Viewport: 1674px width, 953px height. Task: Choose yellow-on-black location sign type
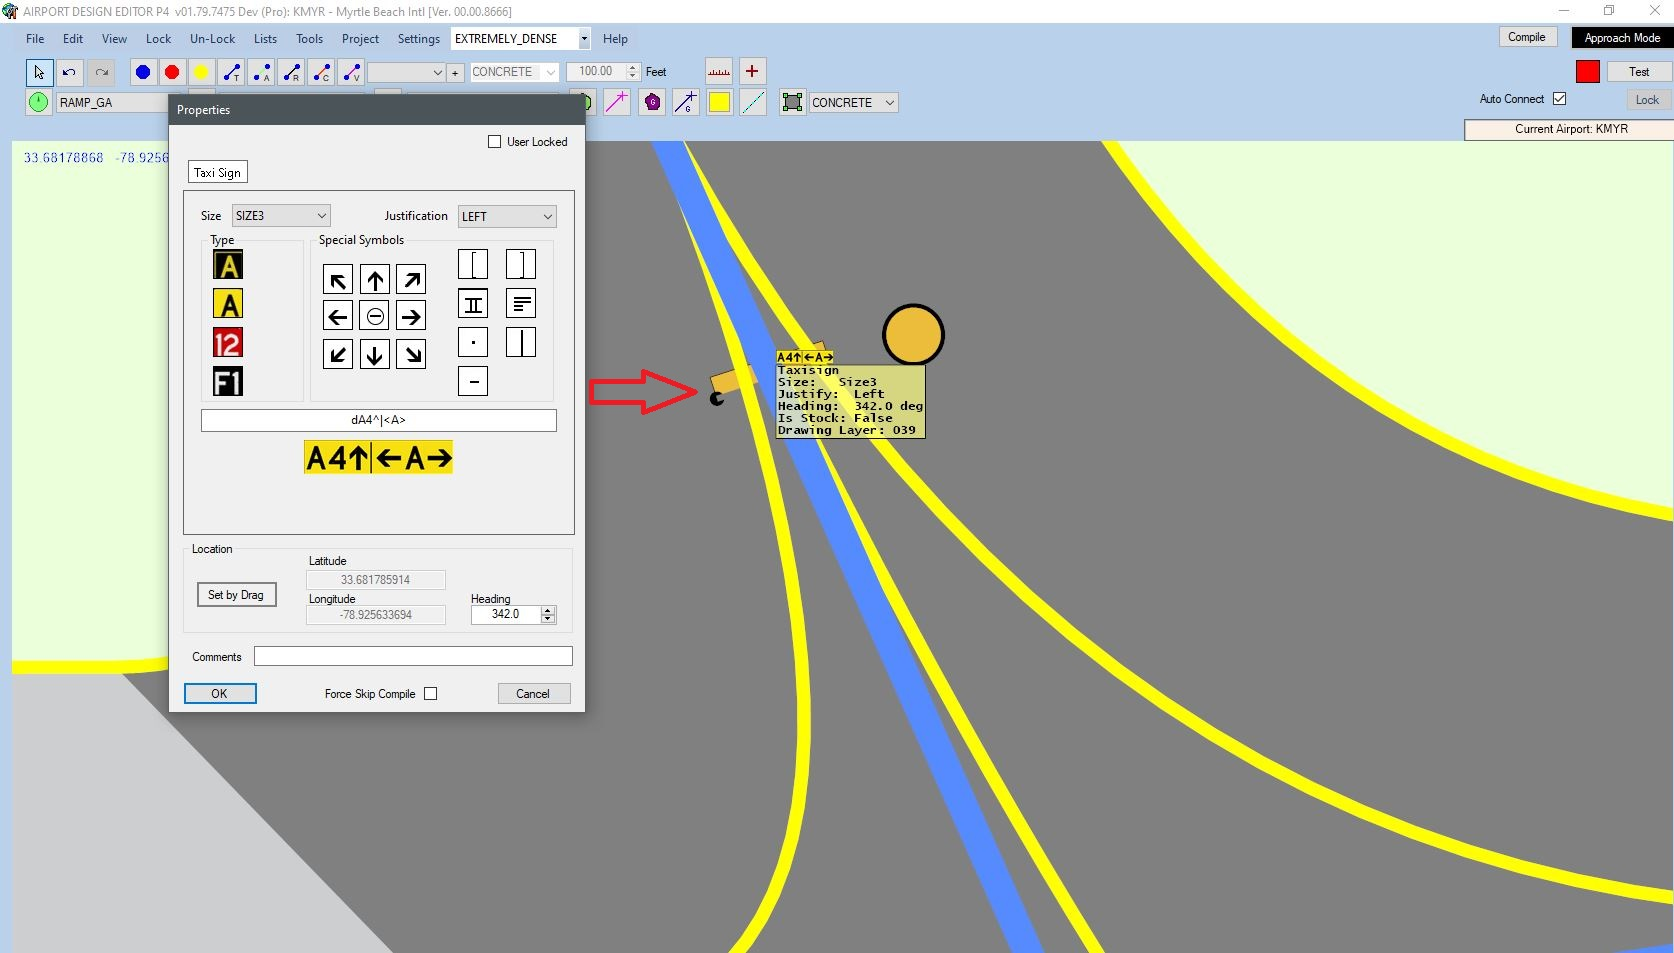pyautogui.click(x=228, y=265)
